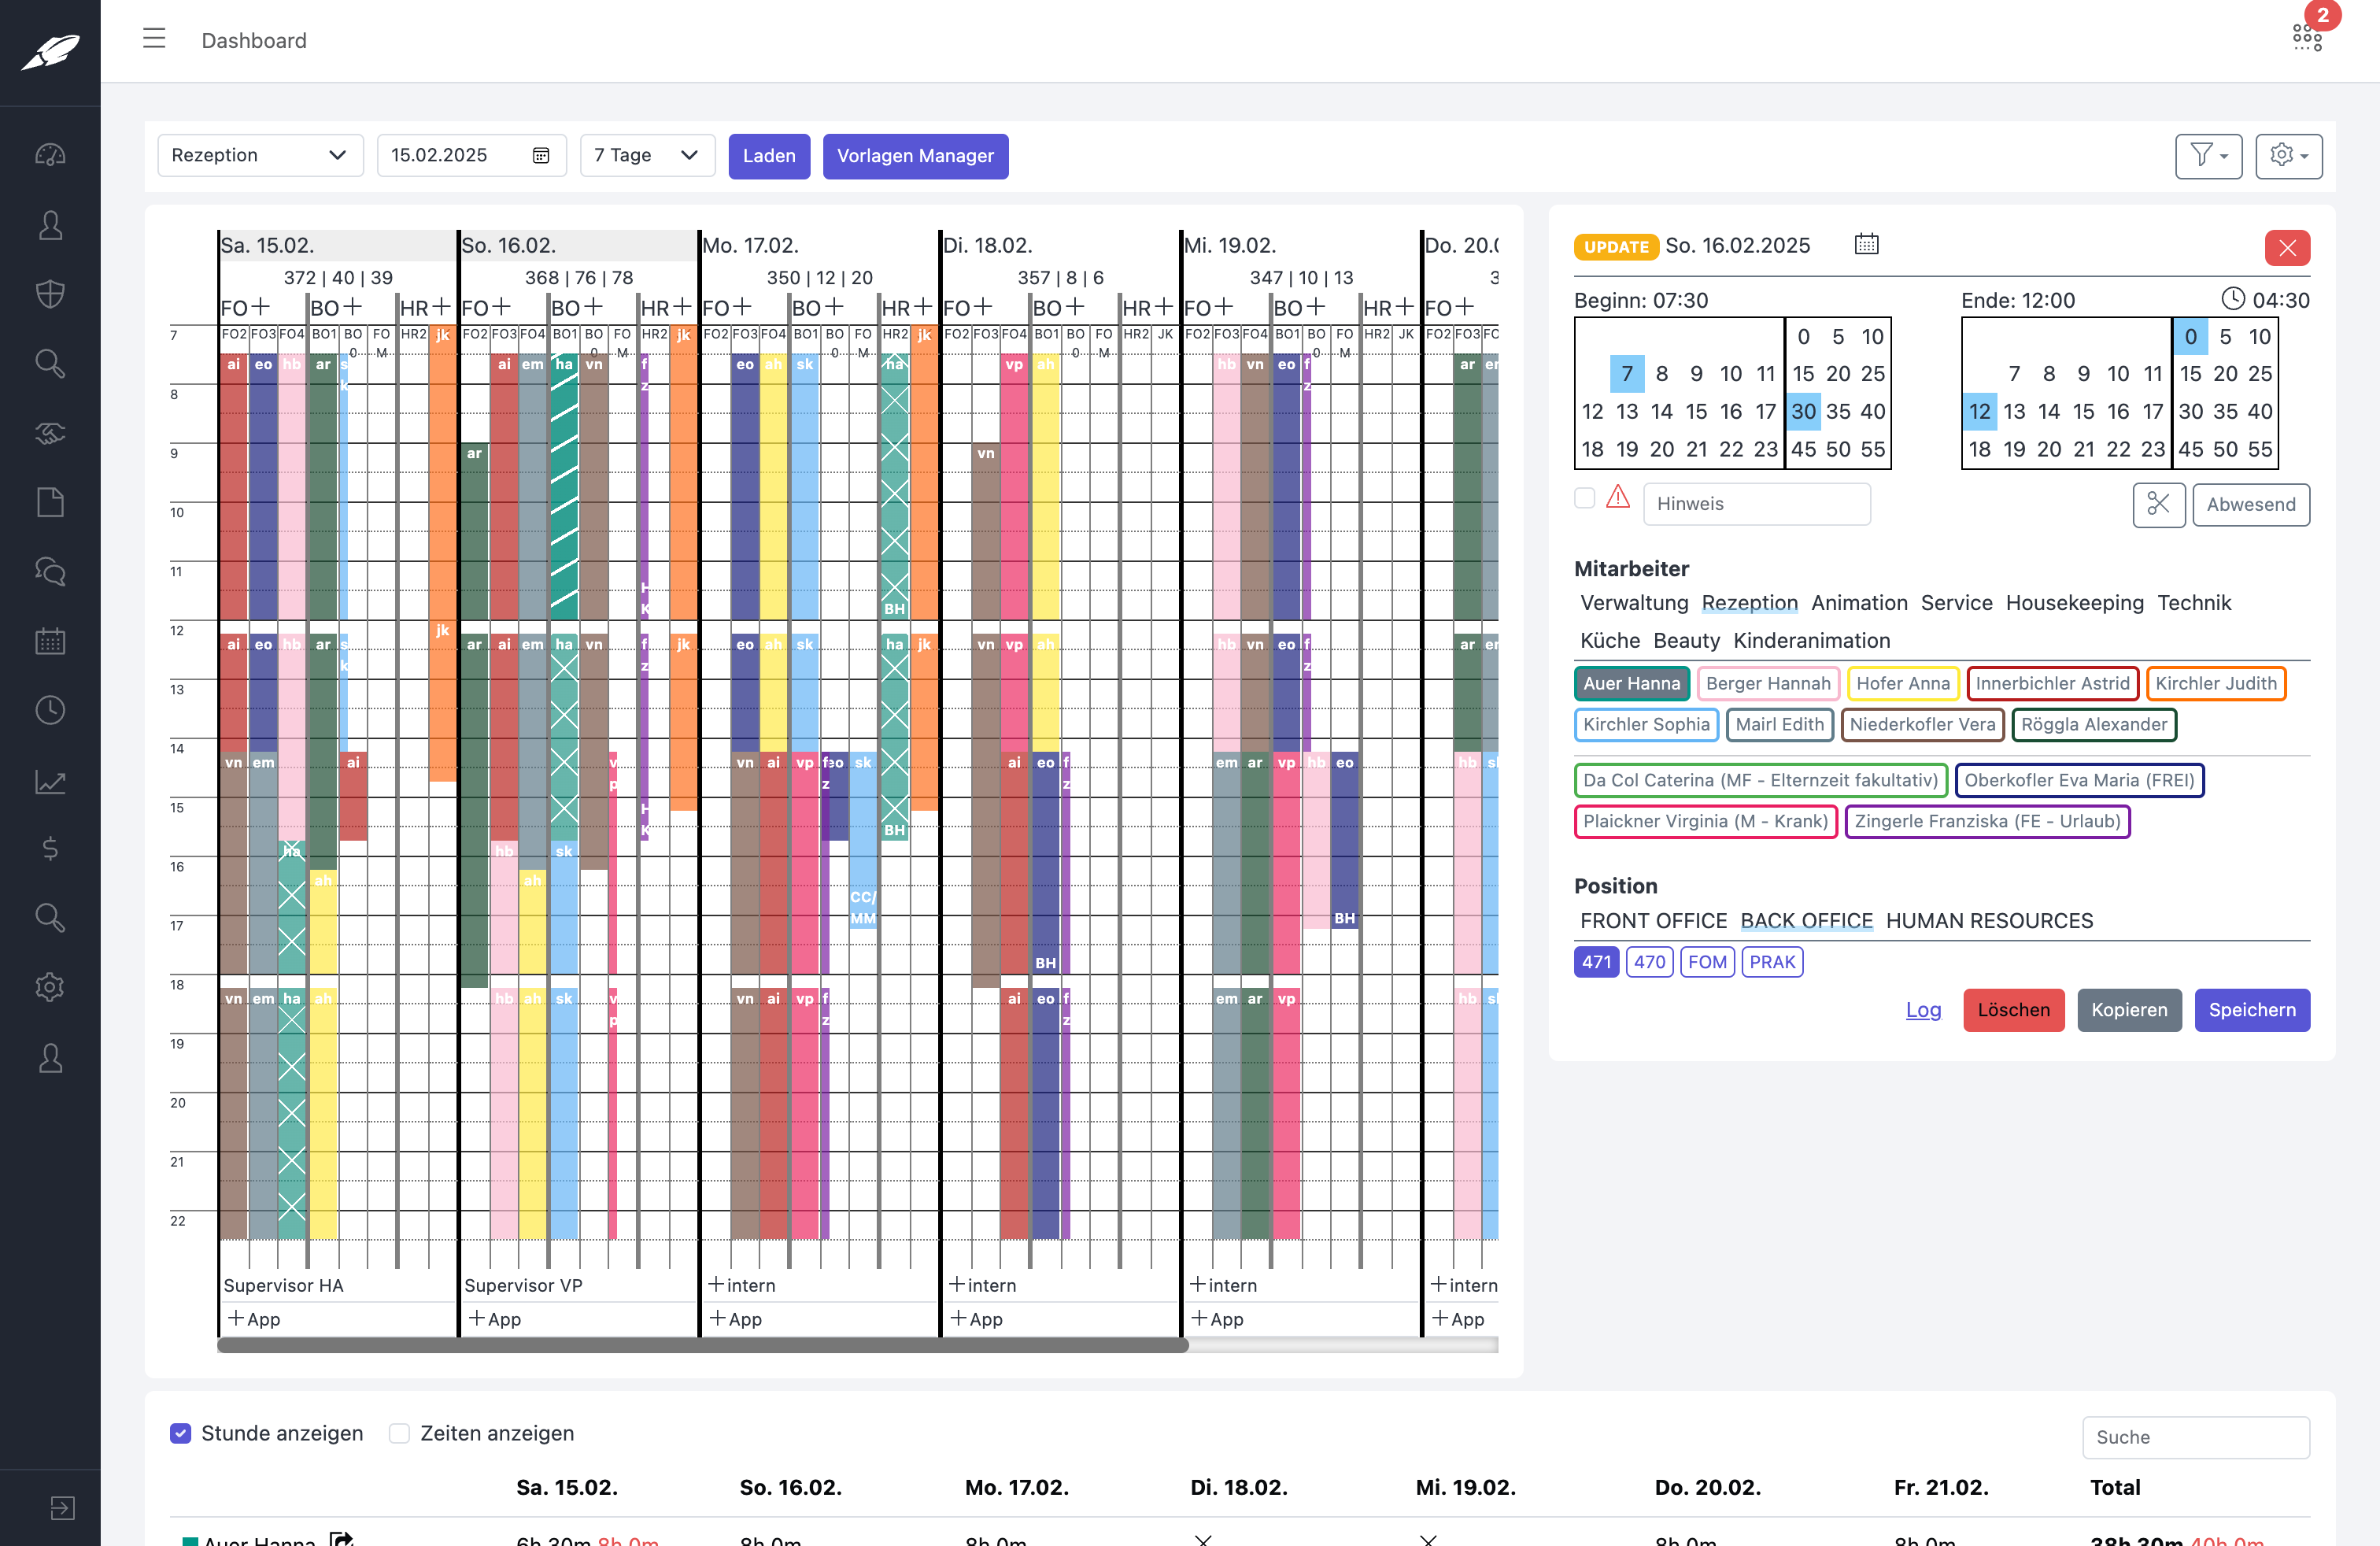Open the Log link in the shift panel
The height and width of the screenshot is (1546, 2380).
click(x=1923, y=1010)
